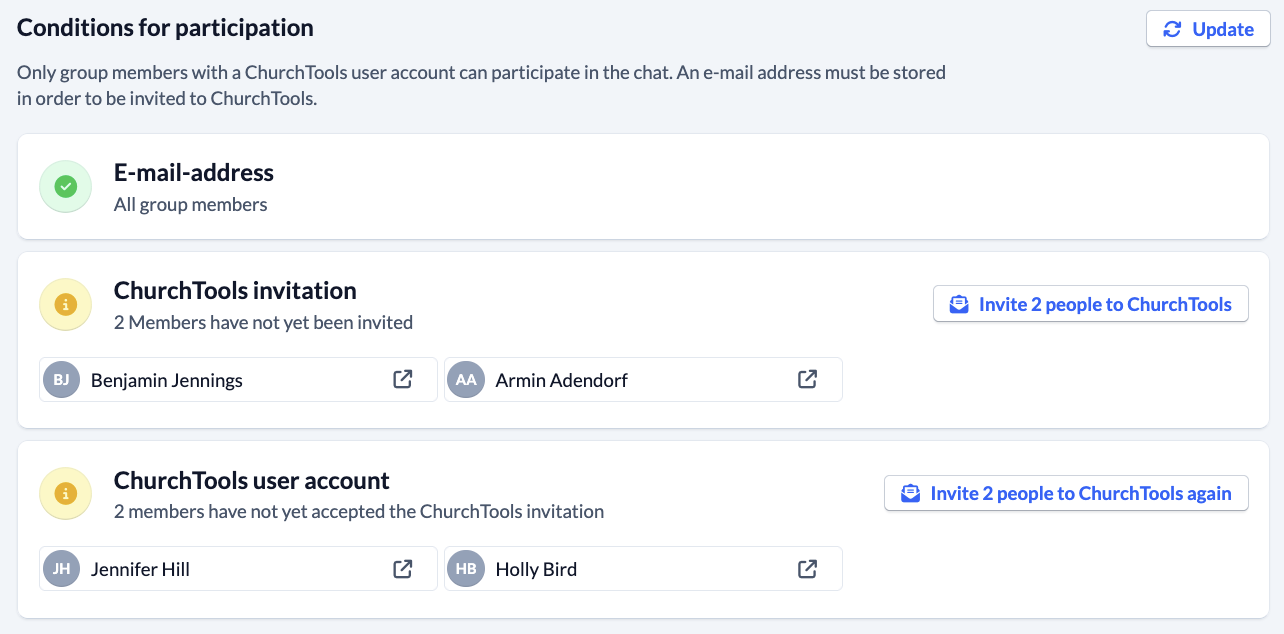
Task: Click the green checkmark E-mail-address status icon
Action: 66,187
